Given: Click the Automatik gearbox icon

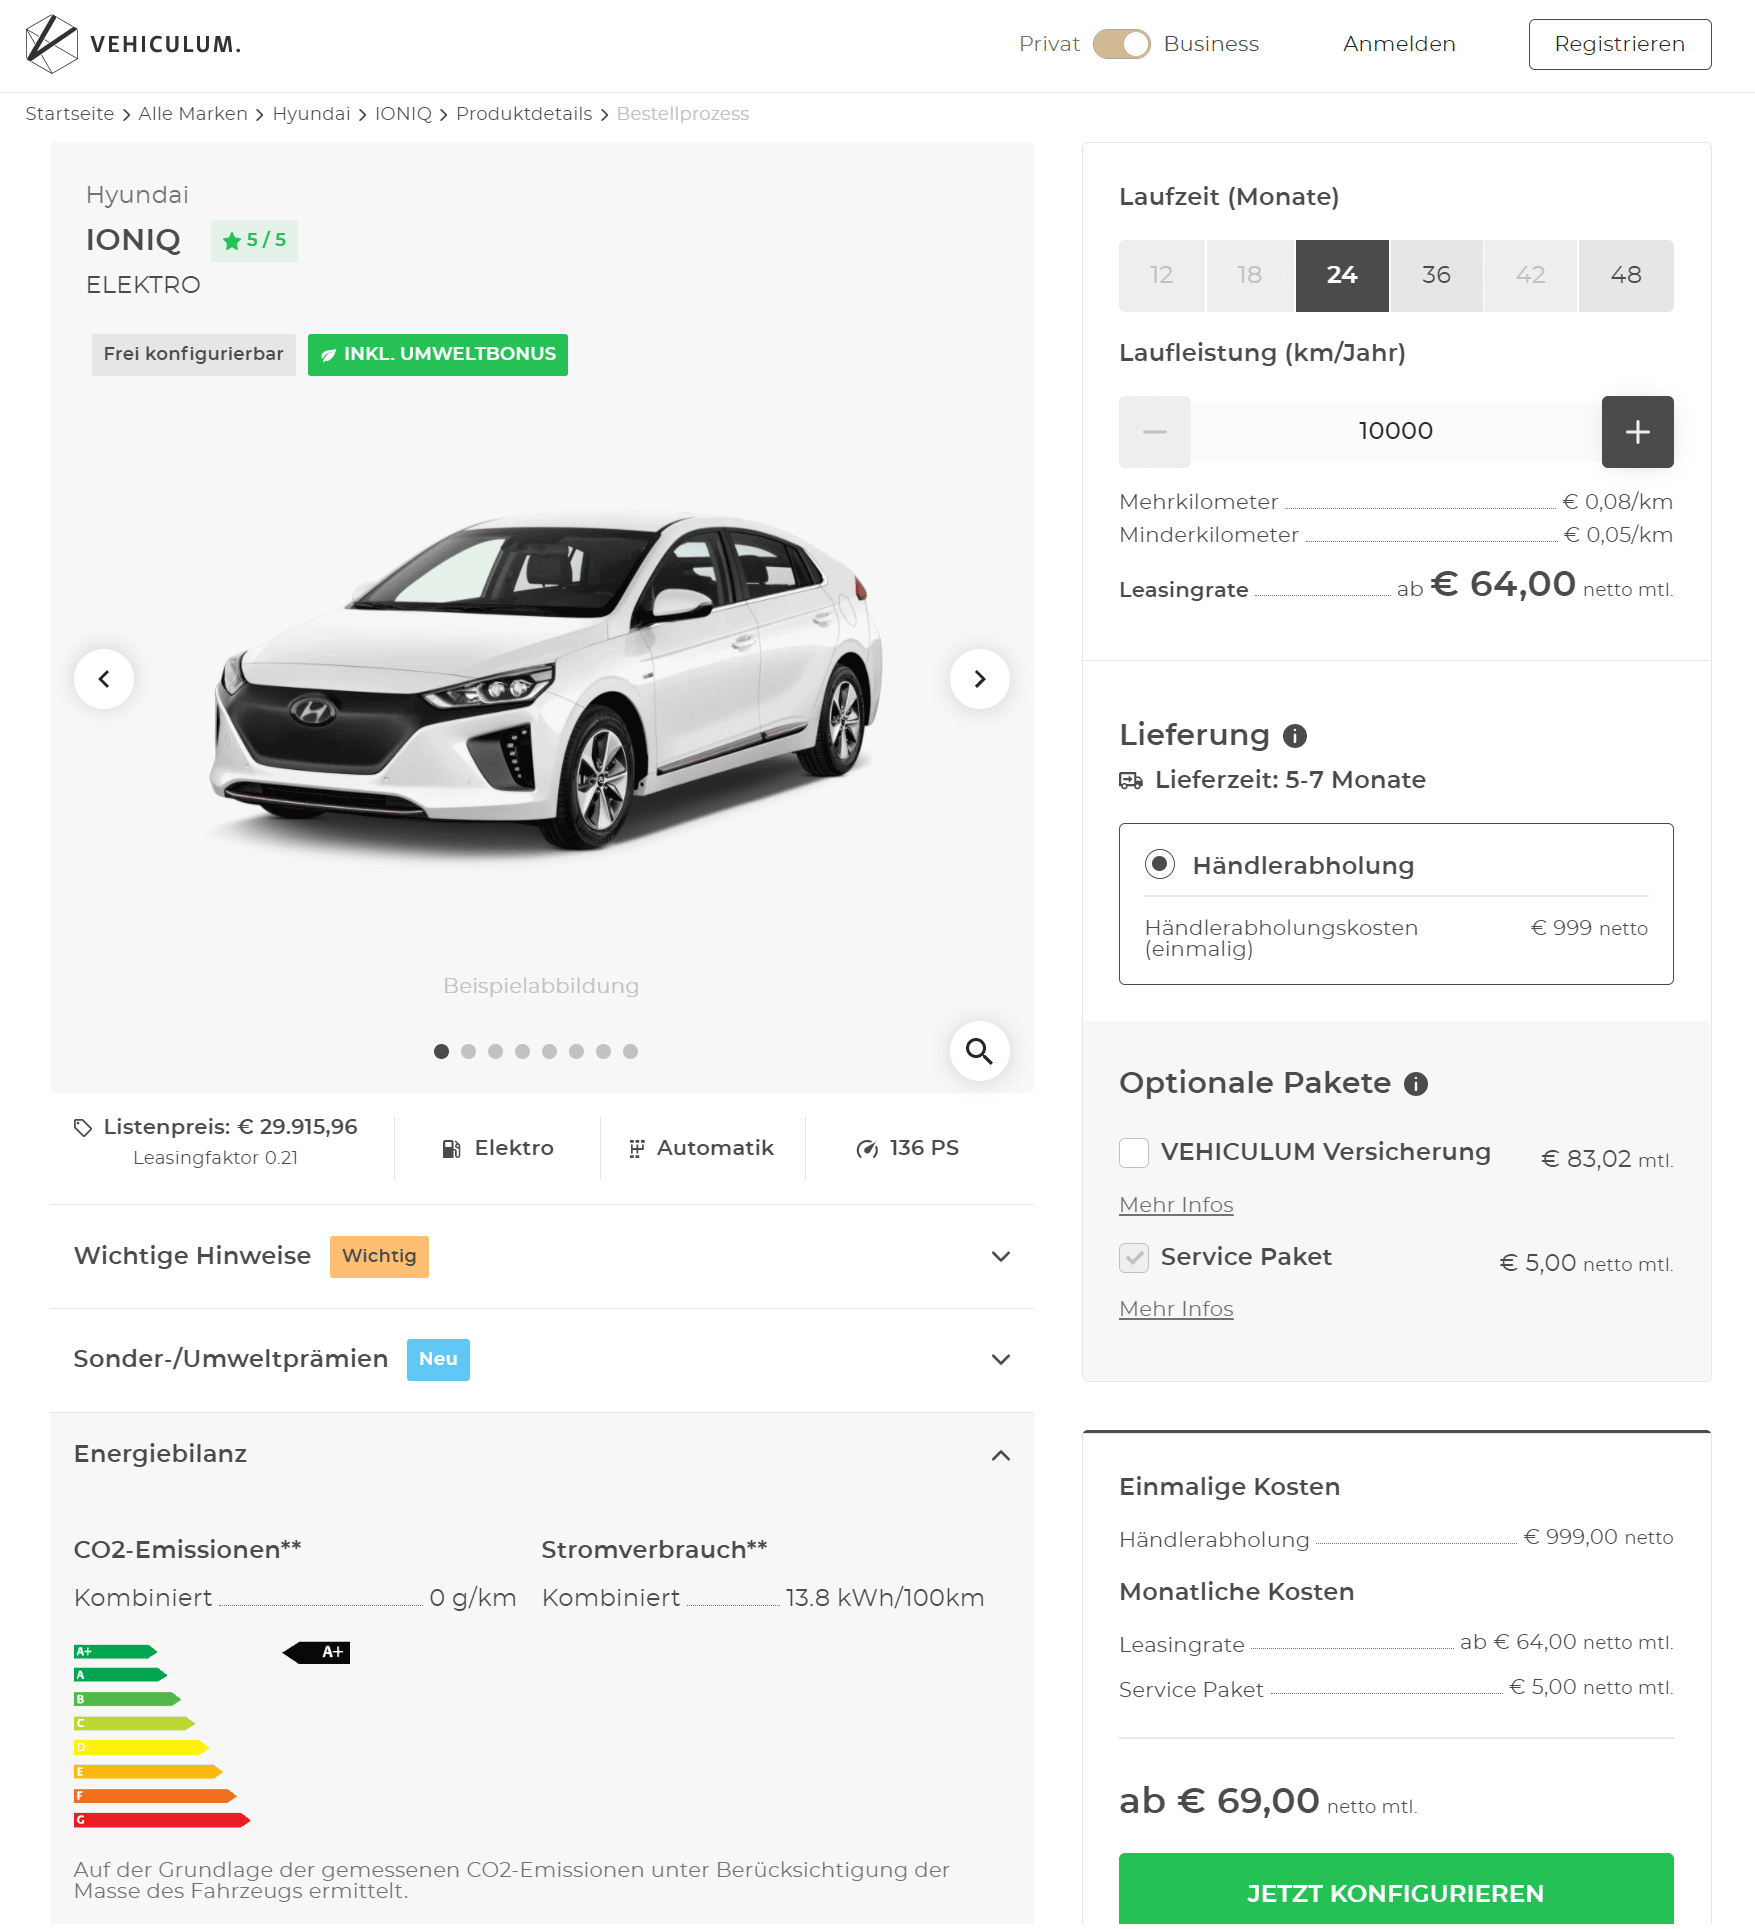Looking at the screenshot, I should (636, 1149).
